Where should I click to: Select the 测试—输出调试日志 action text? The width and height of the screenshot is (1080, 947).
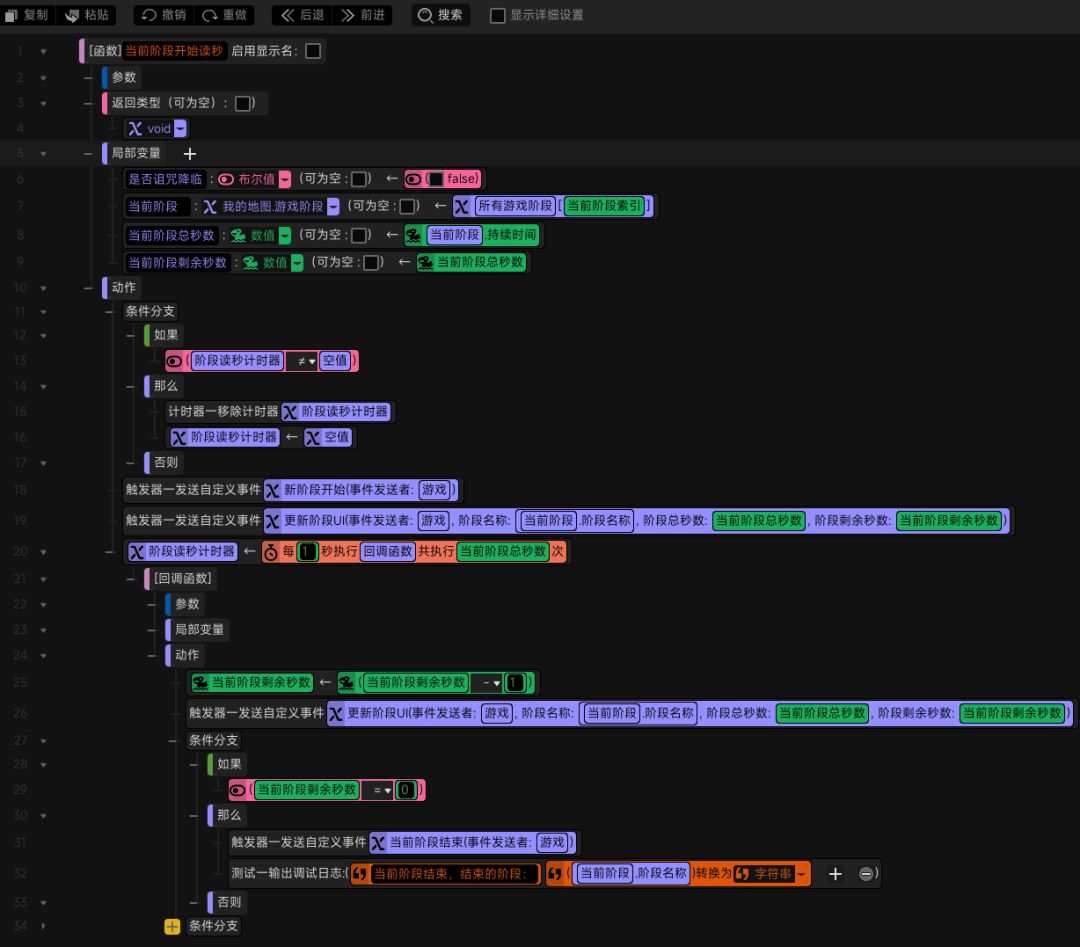coord(287,874)
